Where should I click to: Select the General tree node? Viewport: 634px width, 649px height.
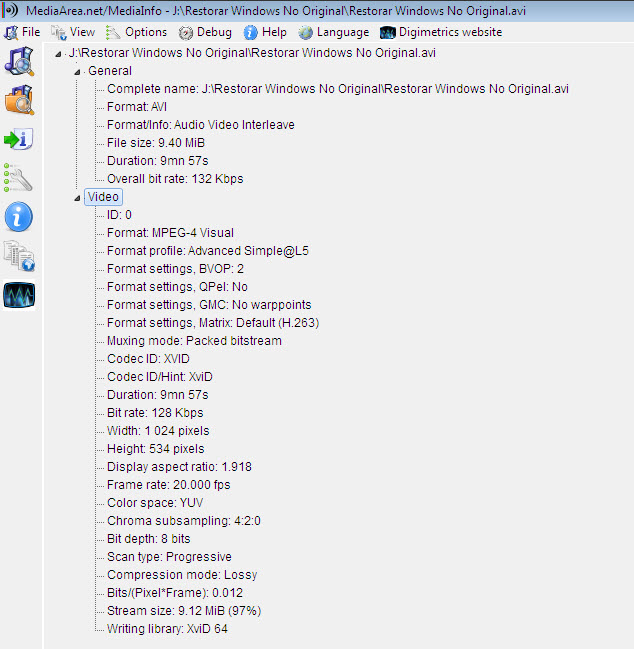110,71
